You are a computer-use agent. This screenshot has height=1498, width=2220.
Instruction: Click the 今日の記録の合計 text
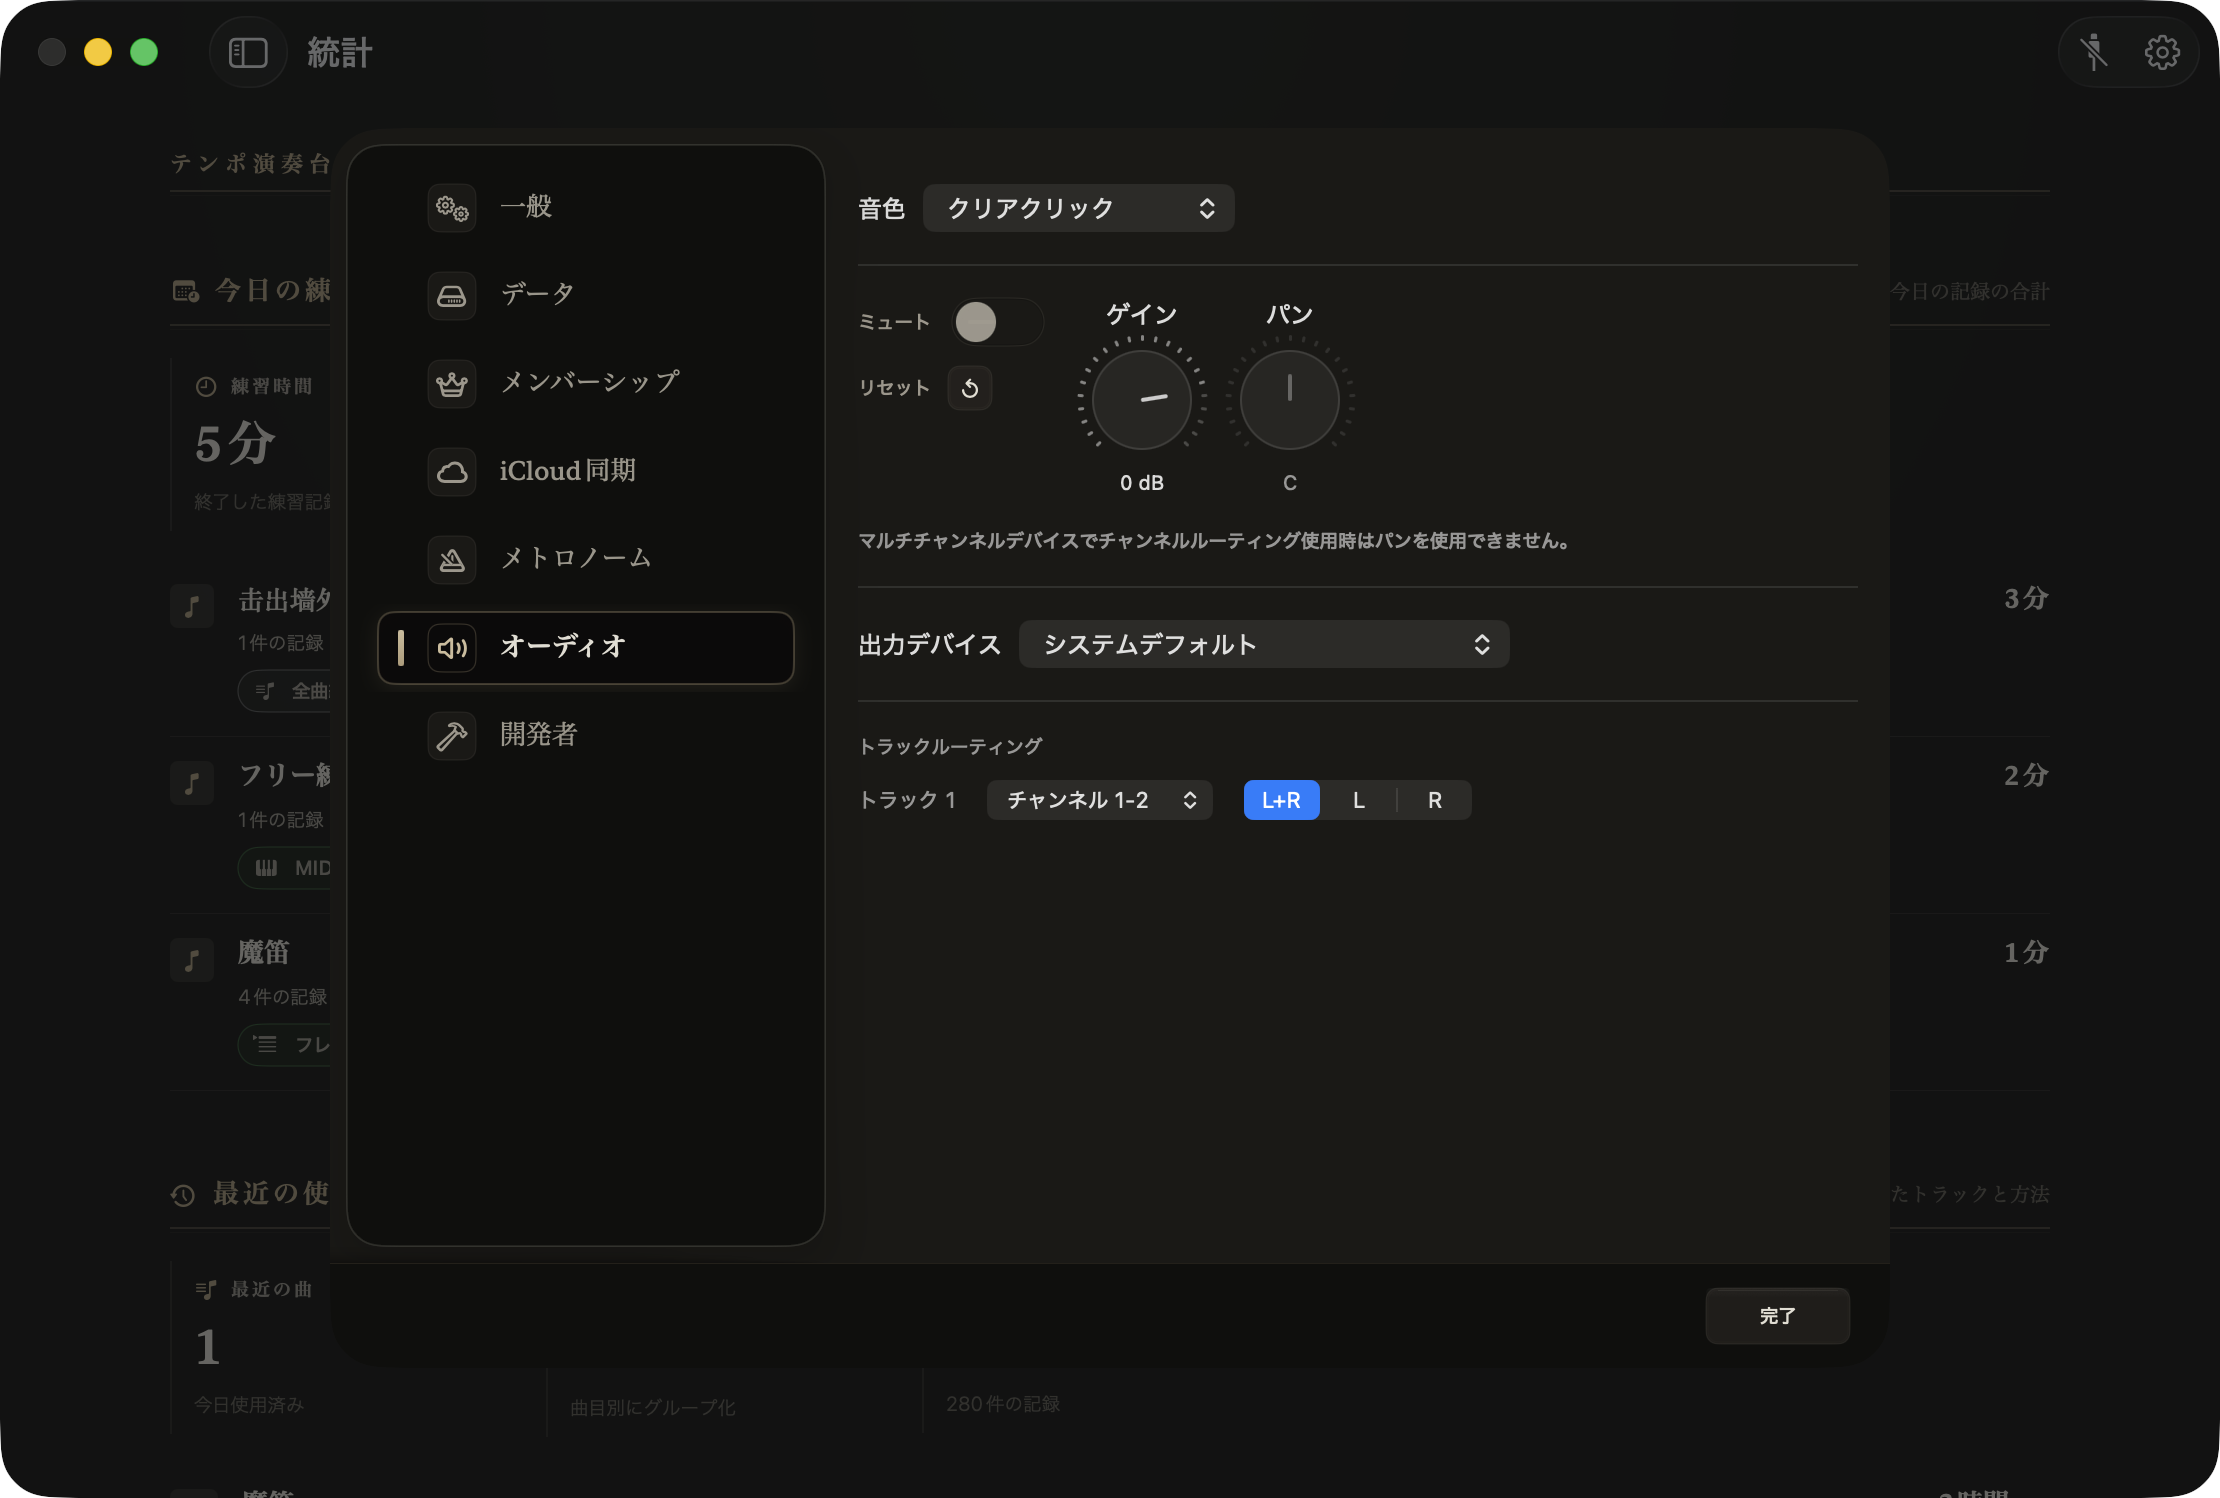[x=1970, y=291]
